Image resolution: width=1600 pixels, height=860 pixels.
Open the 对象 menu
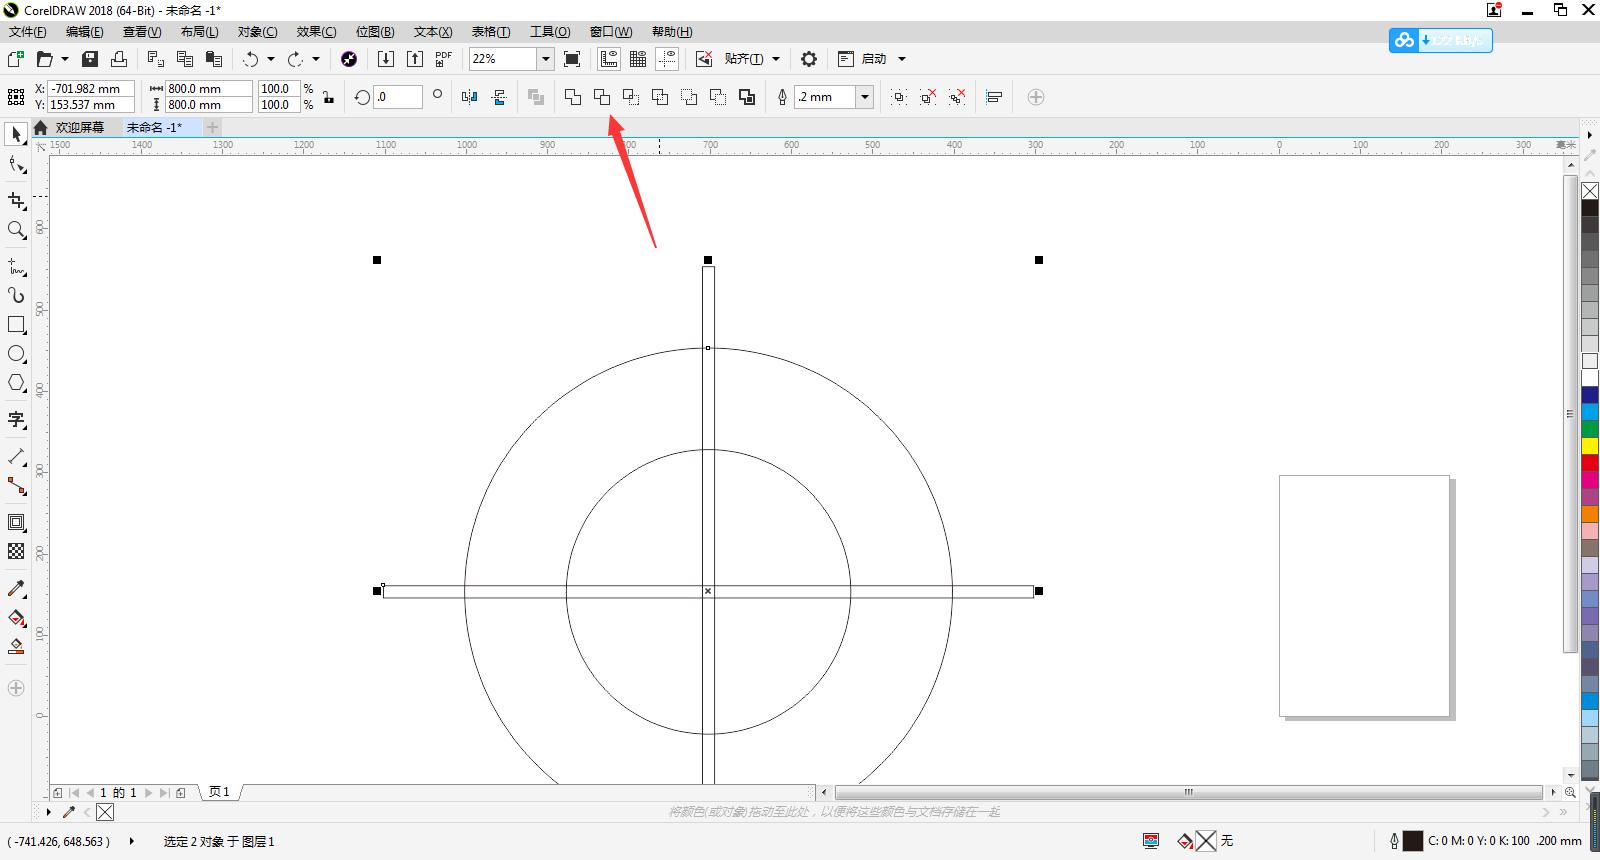[x=257, y=32]
